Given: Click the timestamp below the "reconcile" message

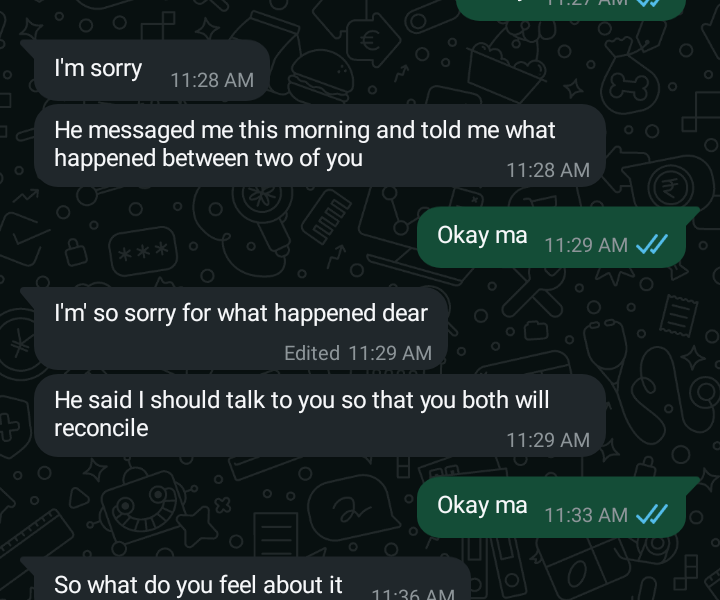Looking at the screenshot, I should pyautogui.click(x=547, y=439).
